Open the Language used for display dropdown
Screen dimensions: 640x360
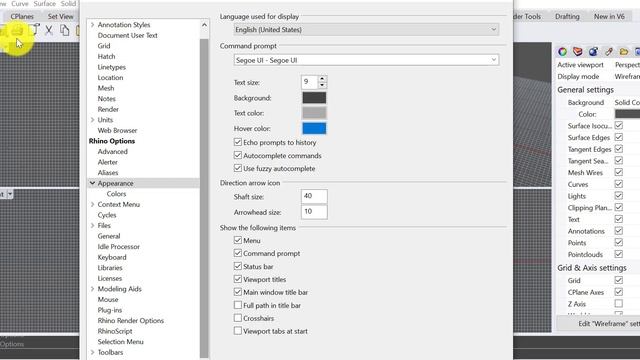[366, 29]
